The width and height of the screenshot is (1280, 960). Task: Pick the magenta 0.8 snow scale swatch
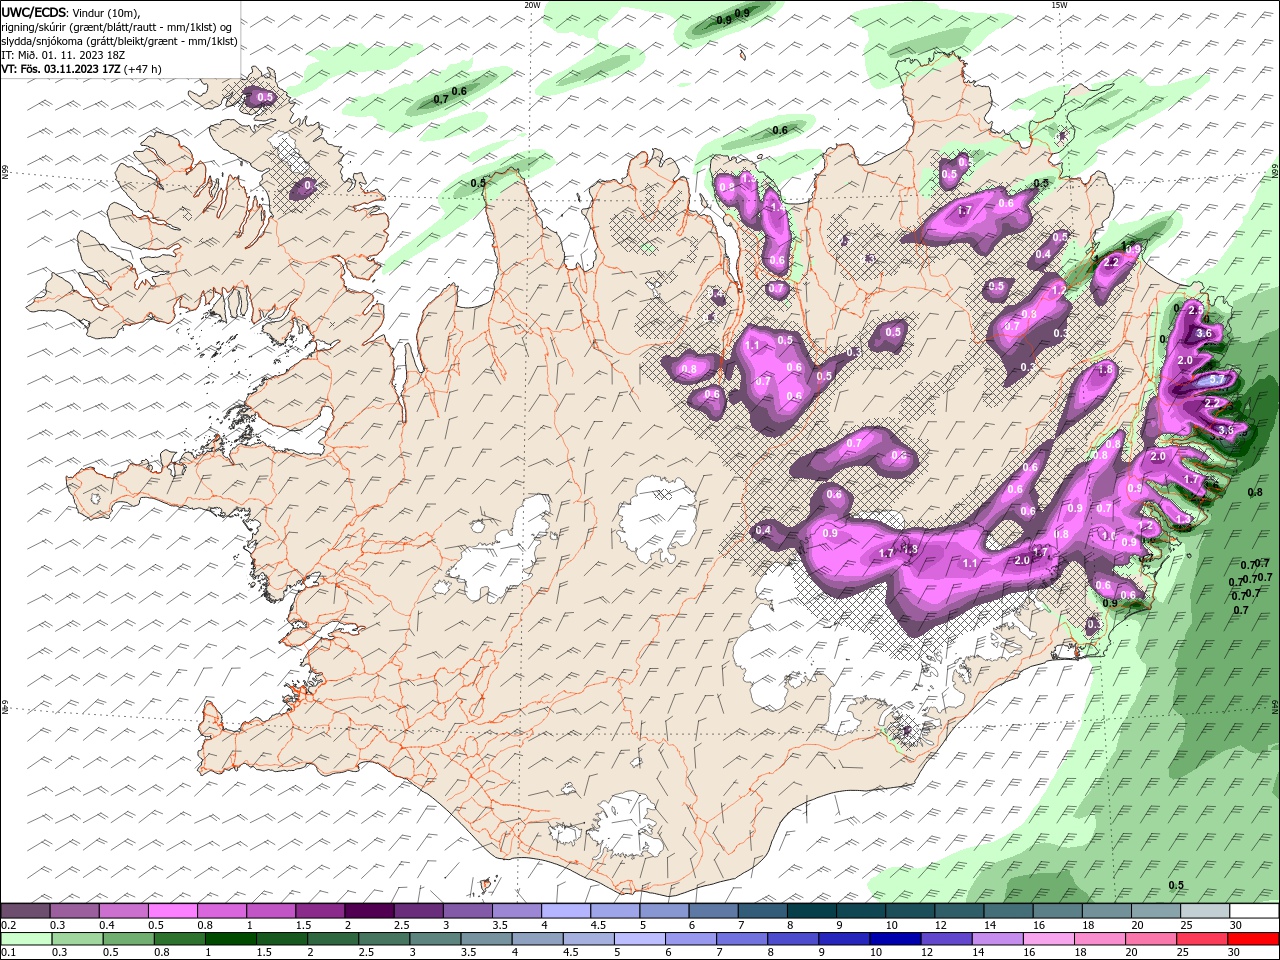click(x=221, y=911)
